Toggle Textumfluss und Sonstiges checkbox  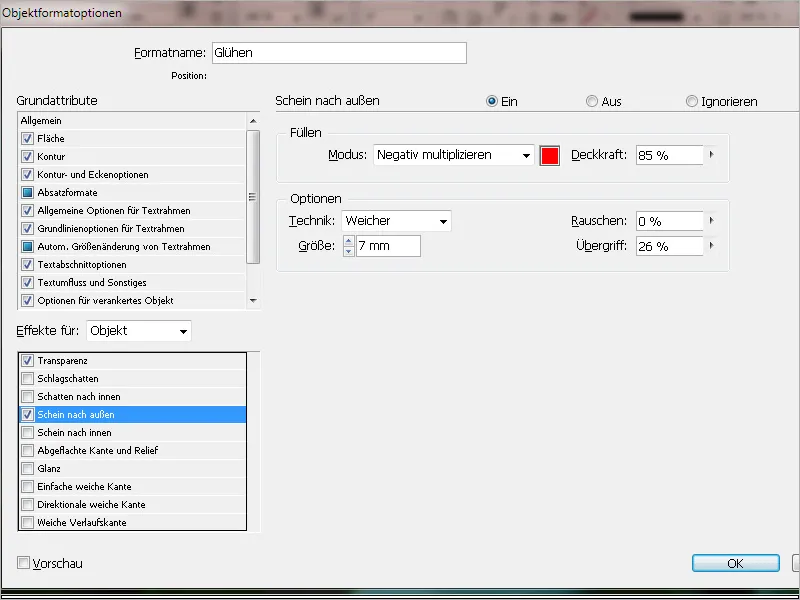[28, 282]
